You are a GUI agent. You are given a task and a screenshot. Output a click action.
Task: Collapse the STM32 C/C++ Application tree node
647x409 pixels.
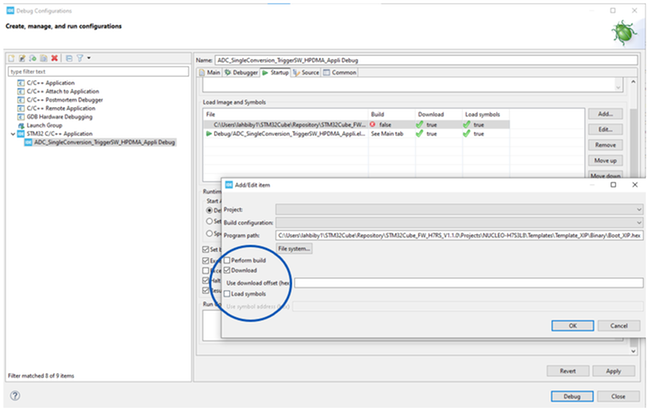[x=13, y=134]
